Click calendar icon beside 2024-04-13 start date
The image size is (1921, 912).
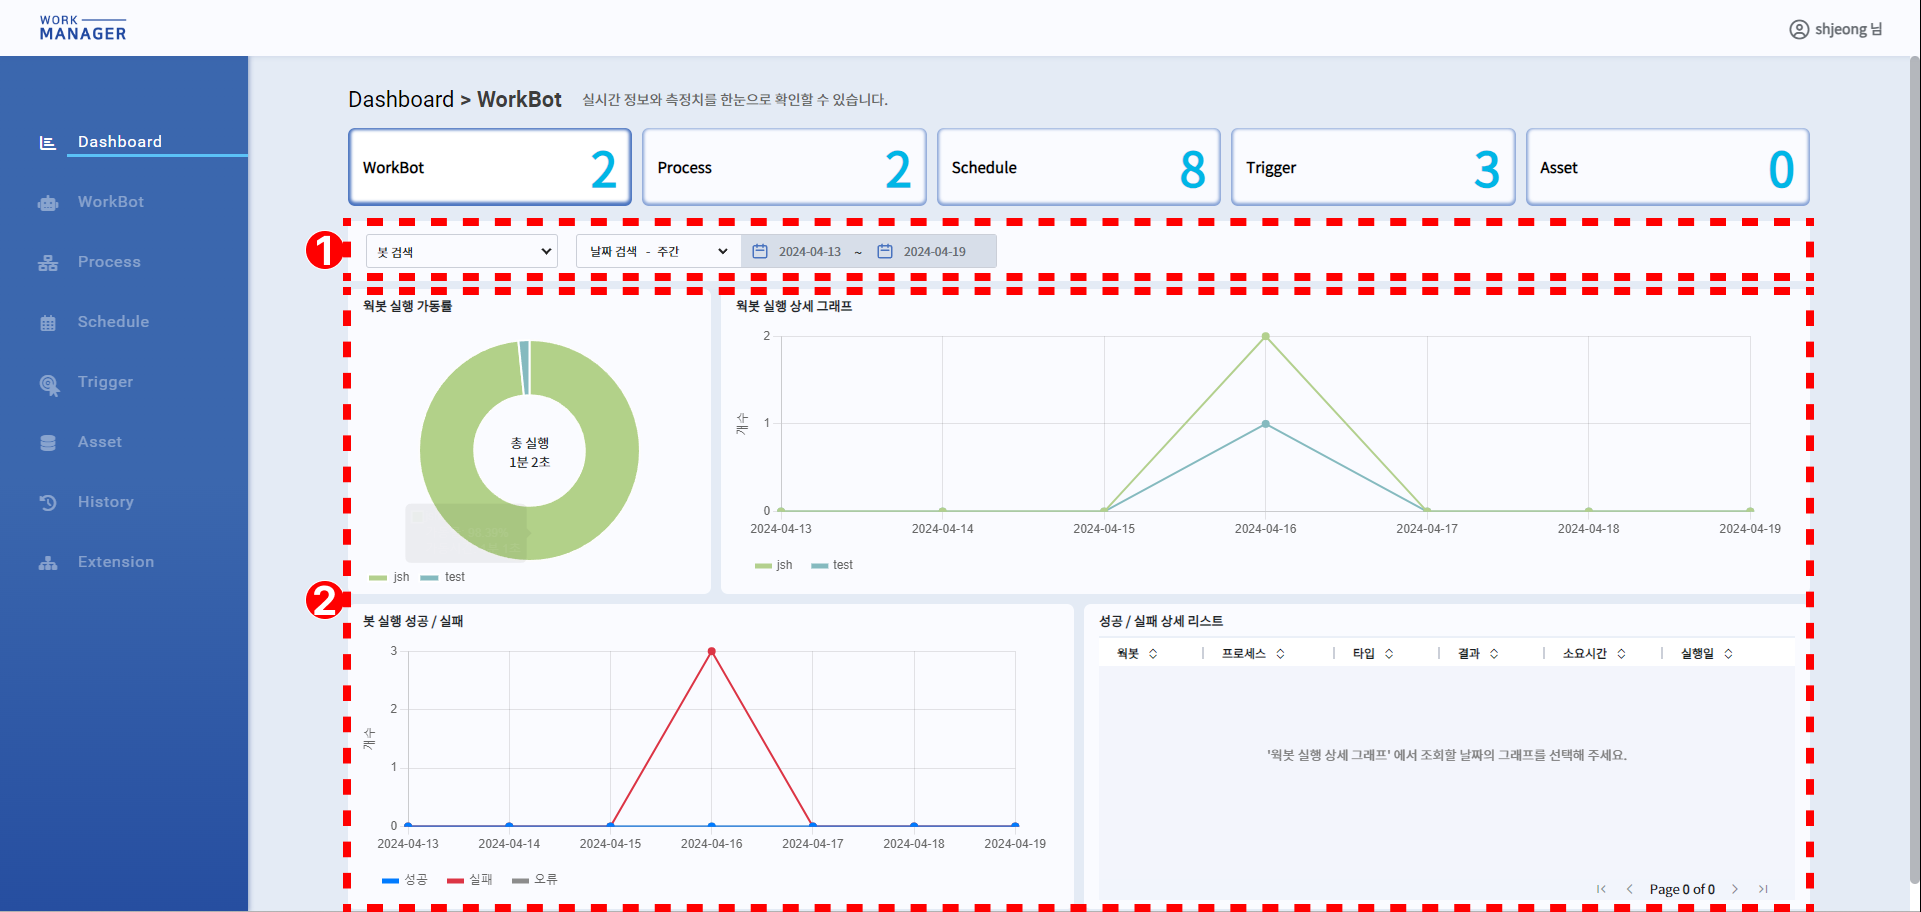click(760, 251)
